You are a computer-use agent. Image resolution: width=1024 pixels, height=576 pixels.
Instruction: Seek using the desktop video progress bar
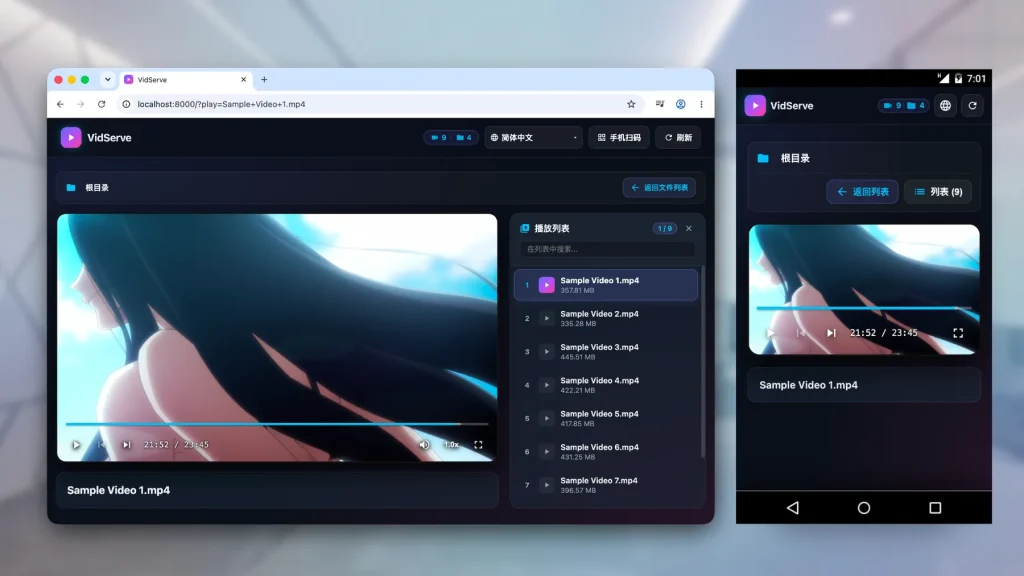pyautogui.click(x=277, y=424)
